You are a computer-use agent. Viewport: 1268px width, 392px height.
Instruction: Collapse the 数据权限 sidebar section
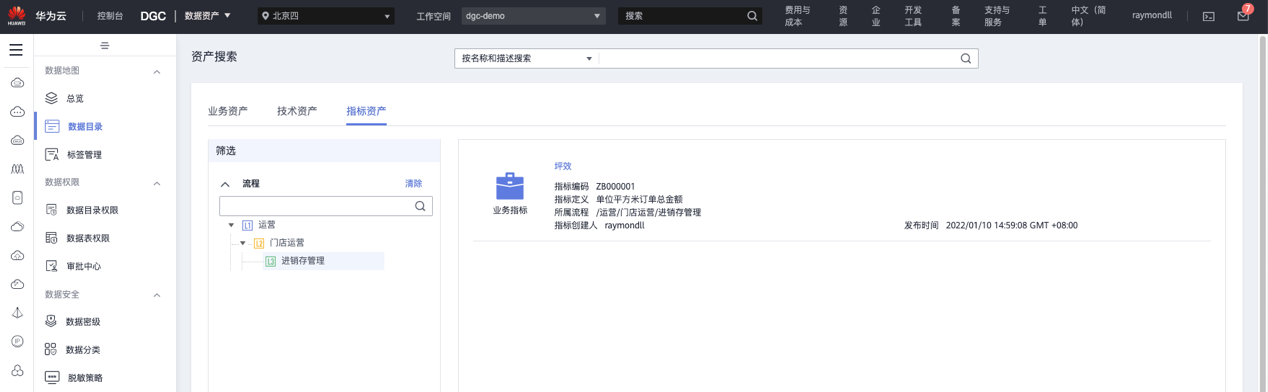[157, 183]
